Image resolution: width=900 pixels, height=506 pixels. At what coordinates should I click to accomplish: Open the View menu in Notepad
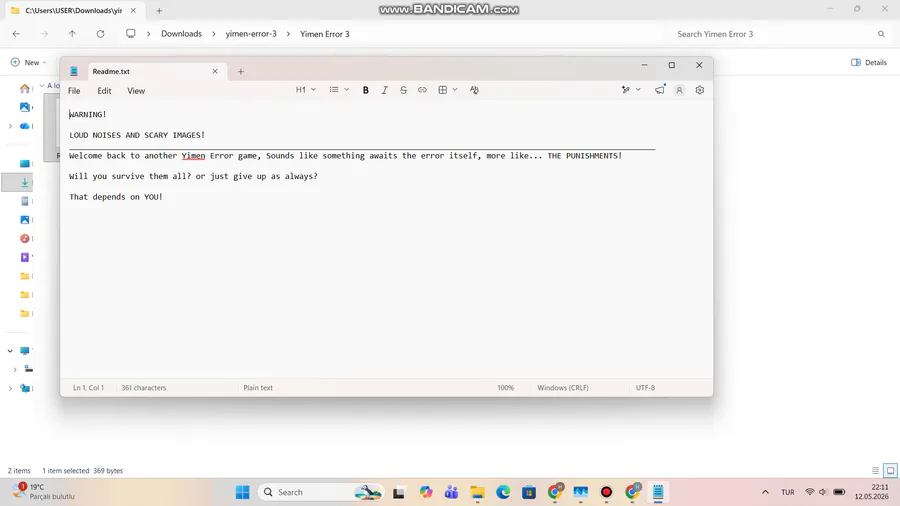pyautogui.click(x=136, y=91)
